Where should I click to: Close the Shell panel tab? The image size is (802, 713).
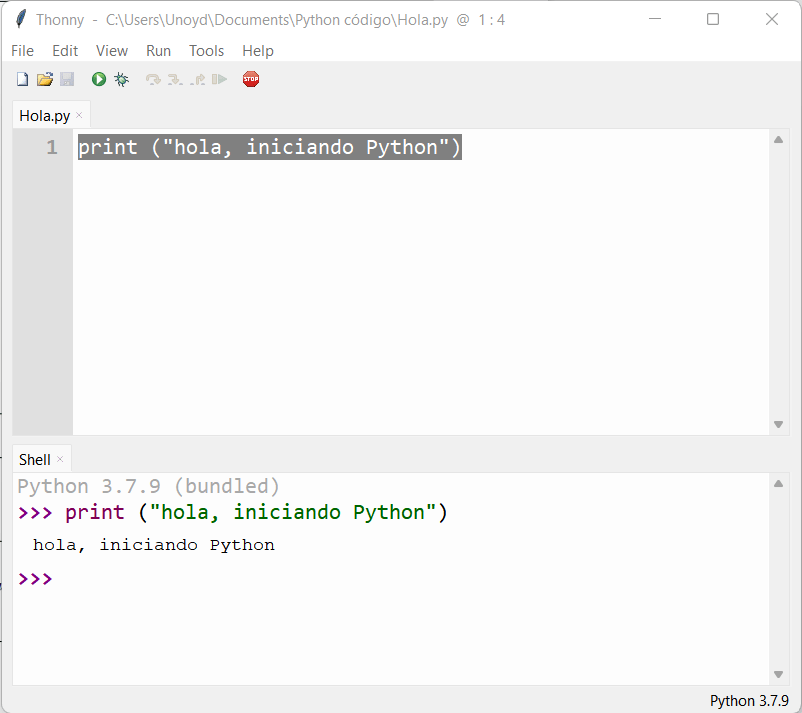(60, 460)
